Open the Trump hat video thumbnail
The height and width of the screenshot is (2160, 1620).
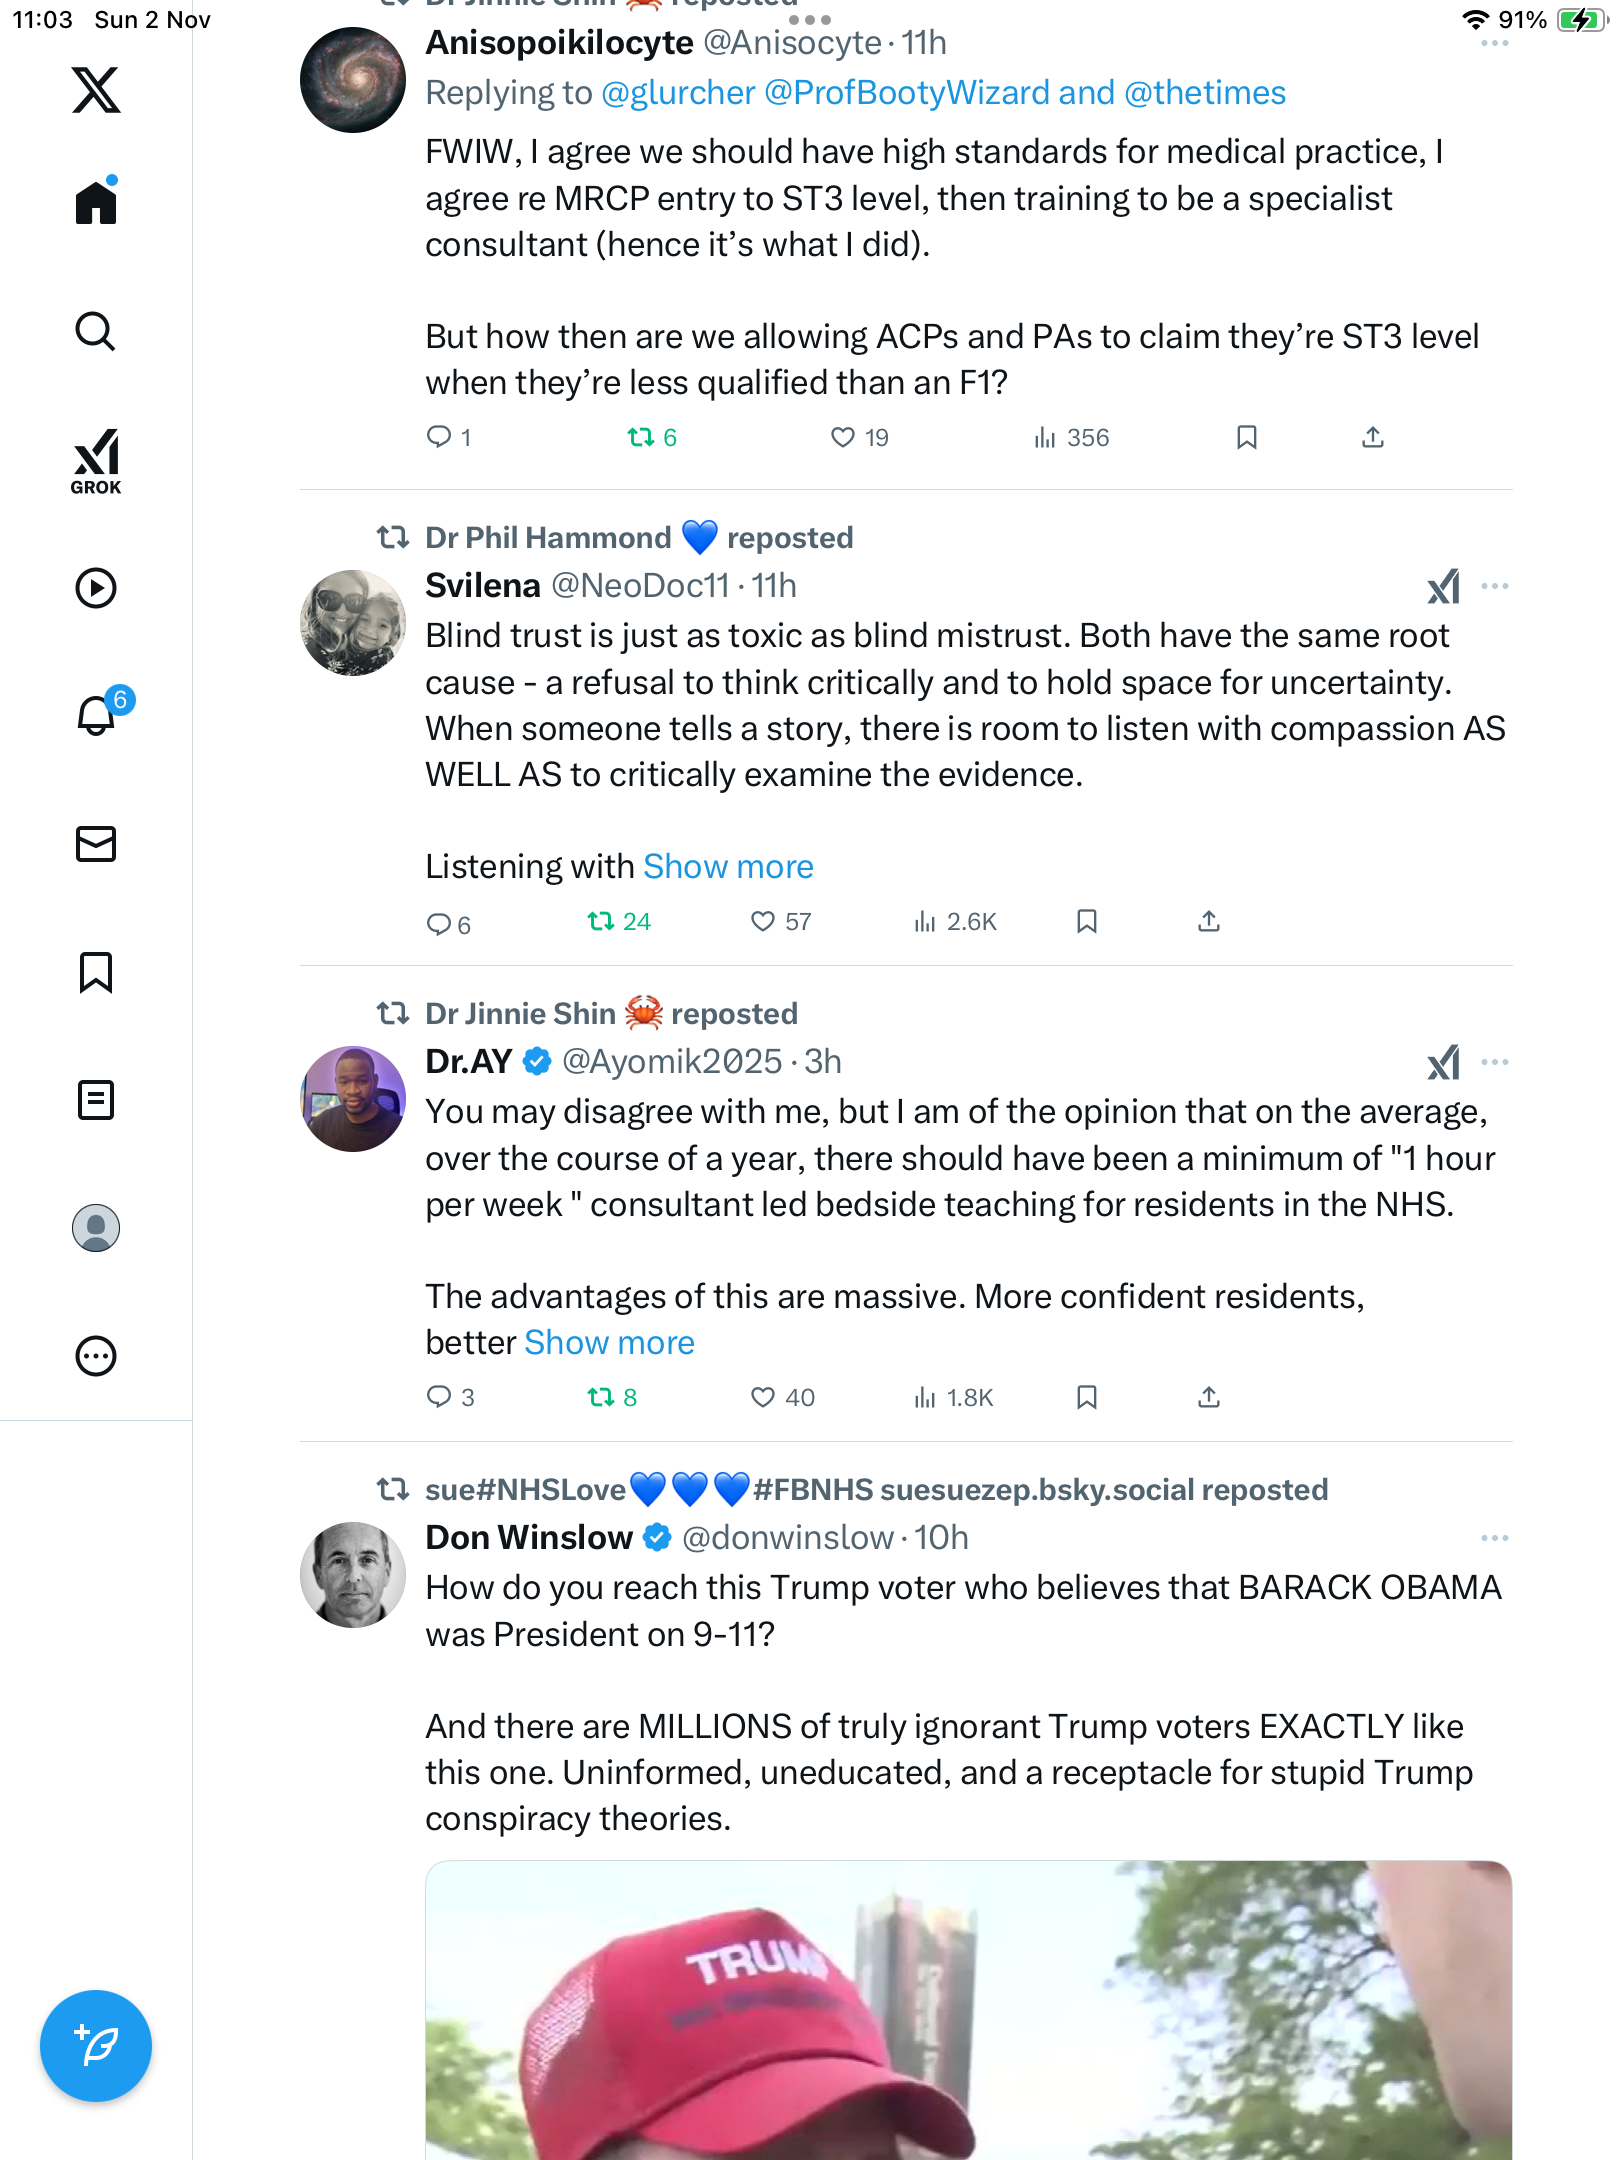click(x=968, y=2010)
